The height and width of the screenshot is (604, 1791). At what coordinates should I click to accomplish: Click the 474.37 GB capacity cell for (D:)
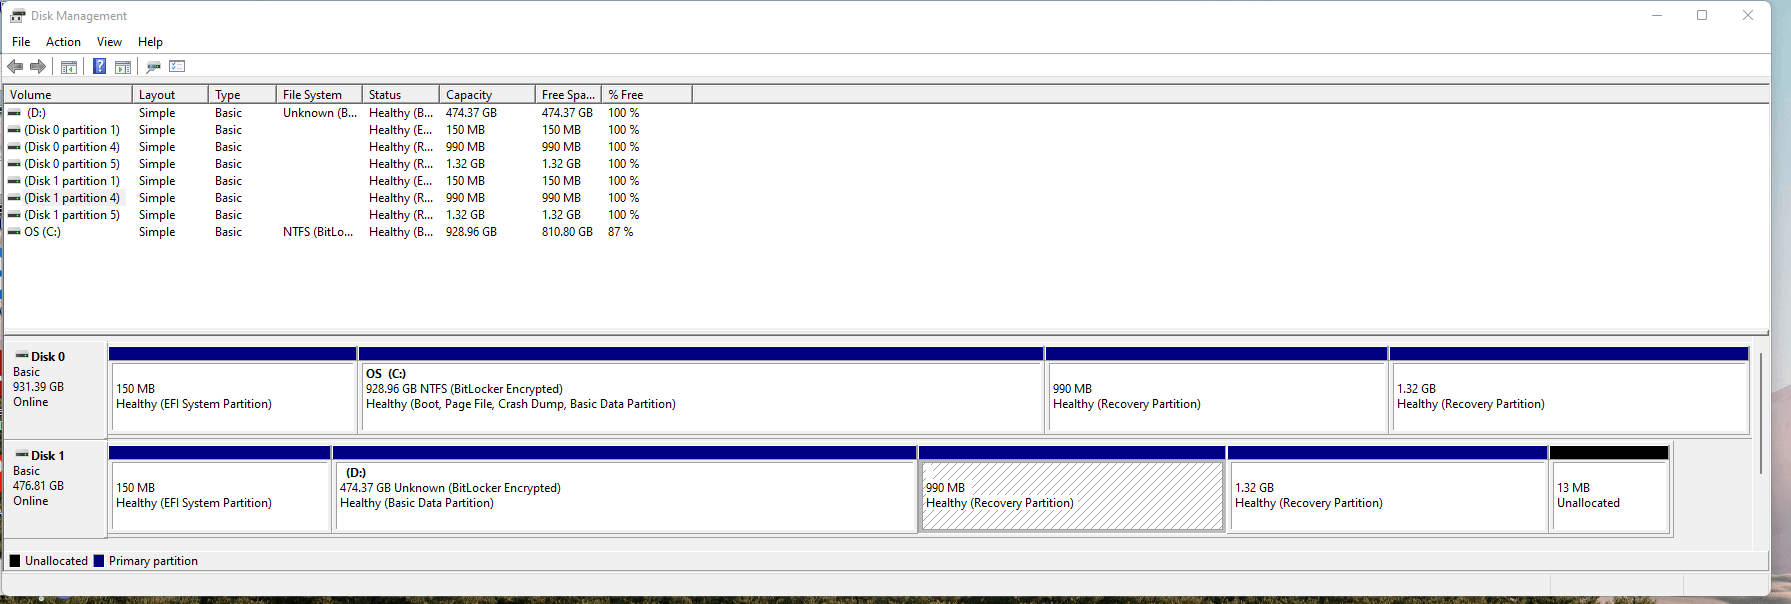tap(471, 113)
